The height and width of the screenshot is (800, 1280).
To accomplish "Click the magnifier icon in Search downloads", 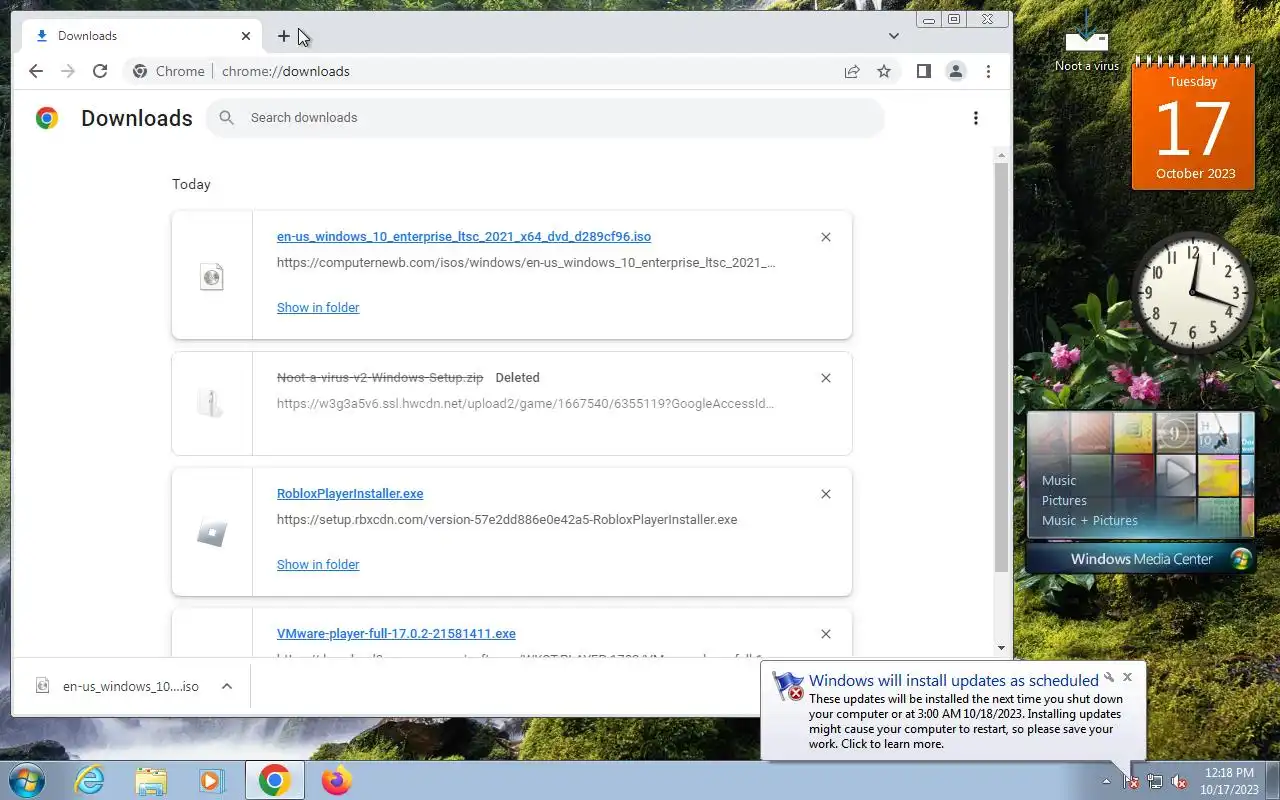I will 227,118.
